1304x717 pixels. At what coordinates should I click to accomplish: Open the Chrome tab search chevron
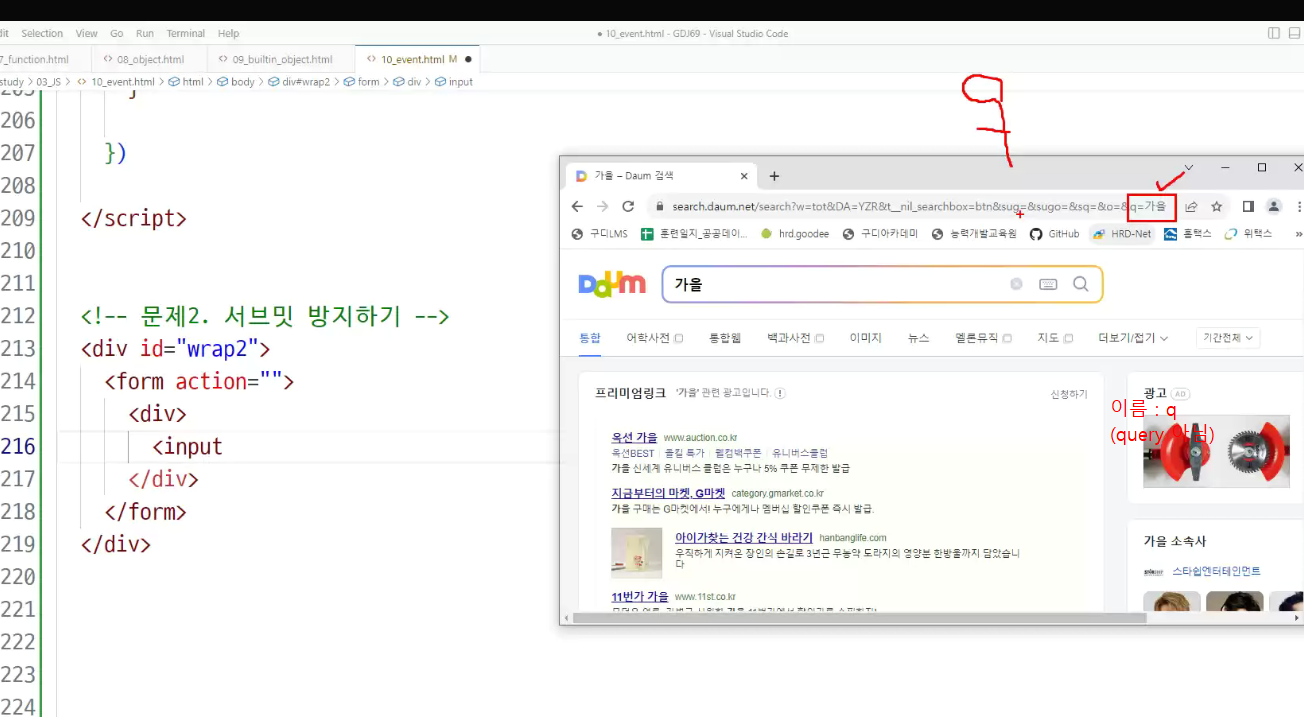tap(1188, 168)
